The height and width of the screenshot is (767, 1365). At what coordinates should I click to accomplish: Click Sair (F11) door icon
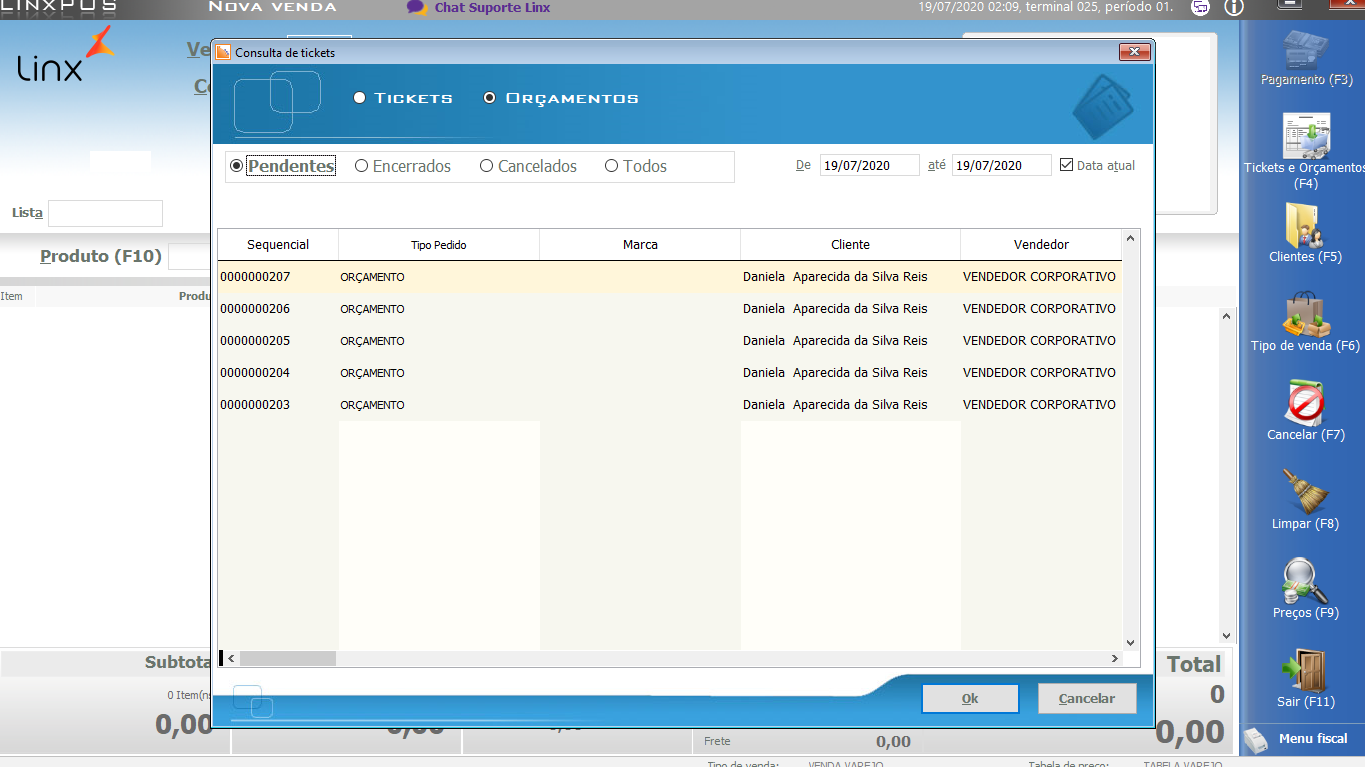point(1305,670)
